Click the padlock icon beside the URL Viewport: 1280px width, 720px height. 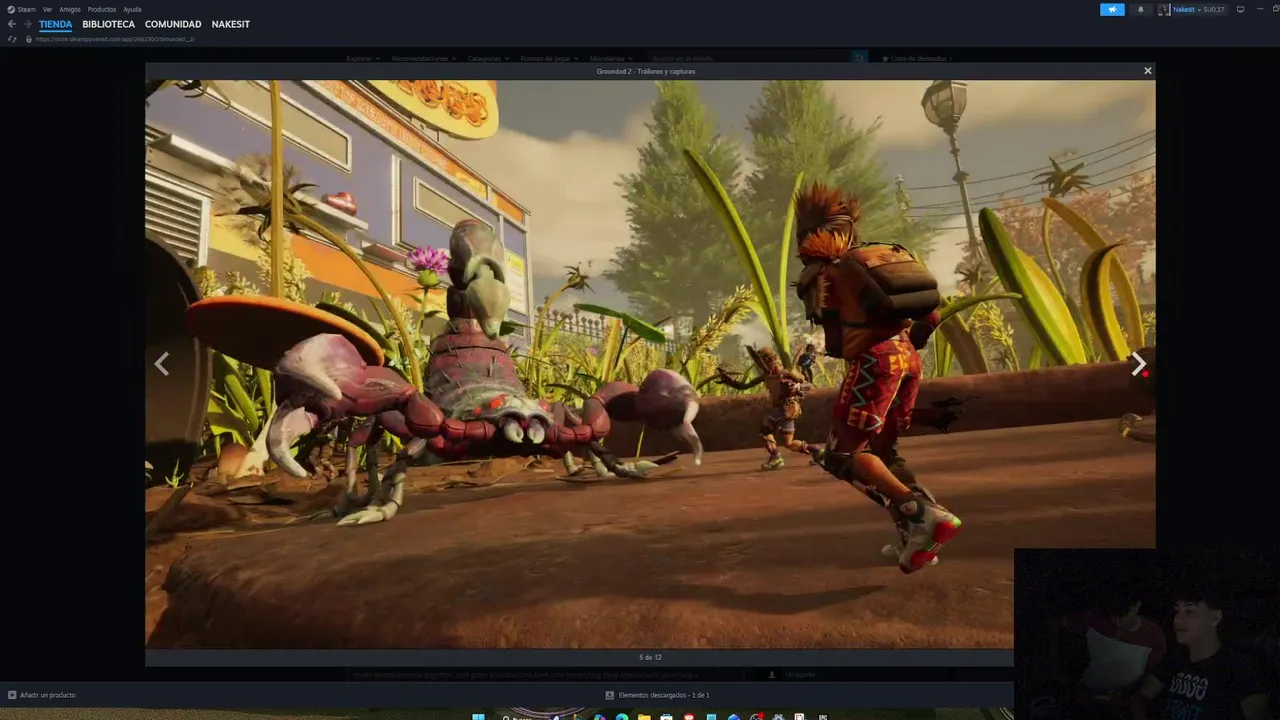point(29,39)
